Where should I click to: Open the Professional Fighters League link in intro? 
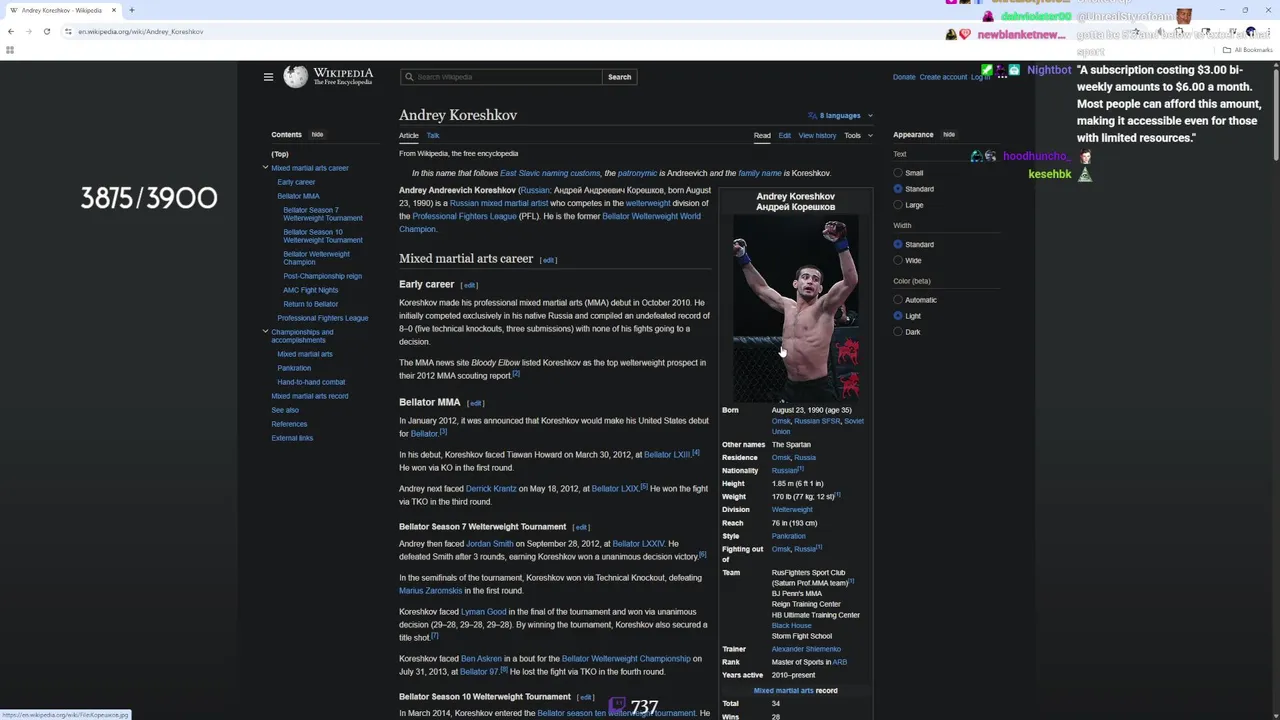pyautogui.click(x=465, y=216)
